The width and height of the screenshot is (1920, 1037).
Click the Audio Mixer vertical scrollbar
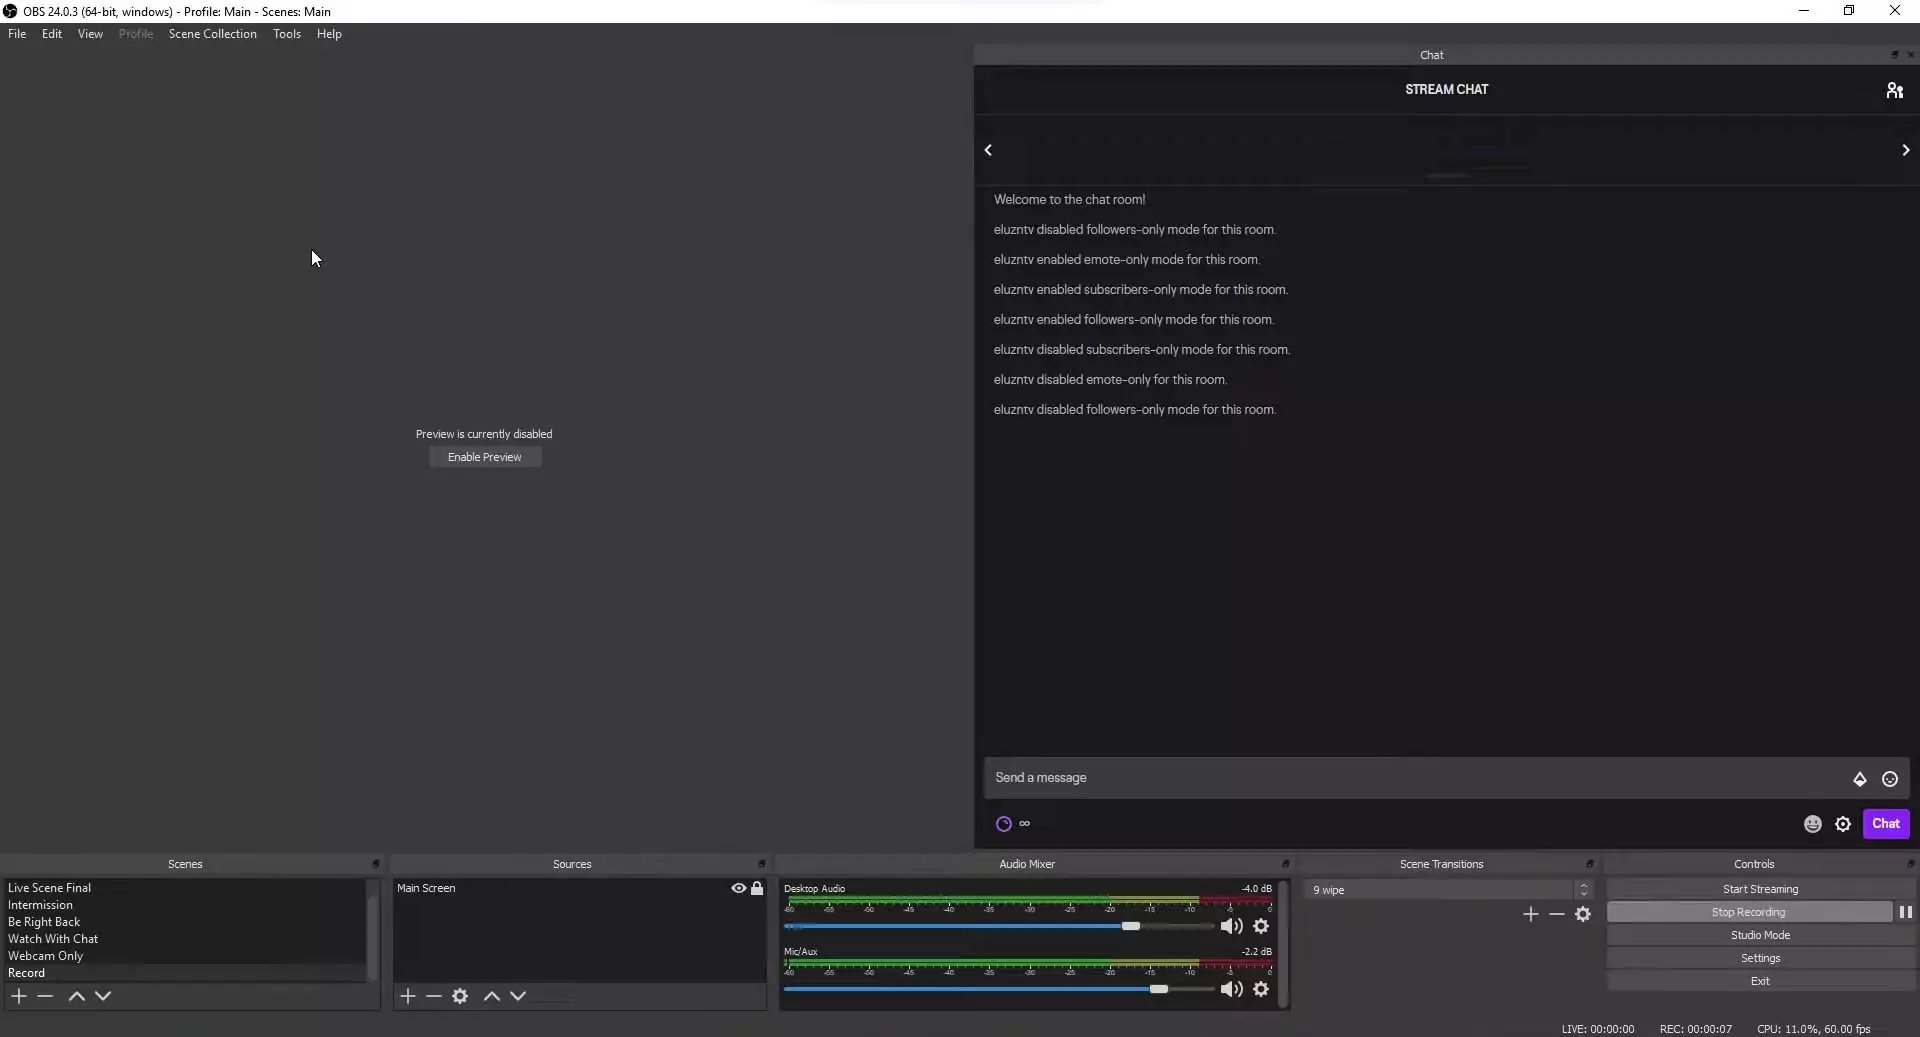[x=1282, y=943]
